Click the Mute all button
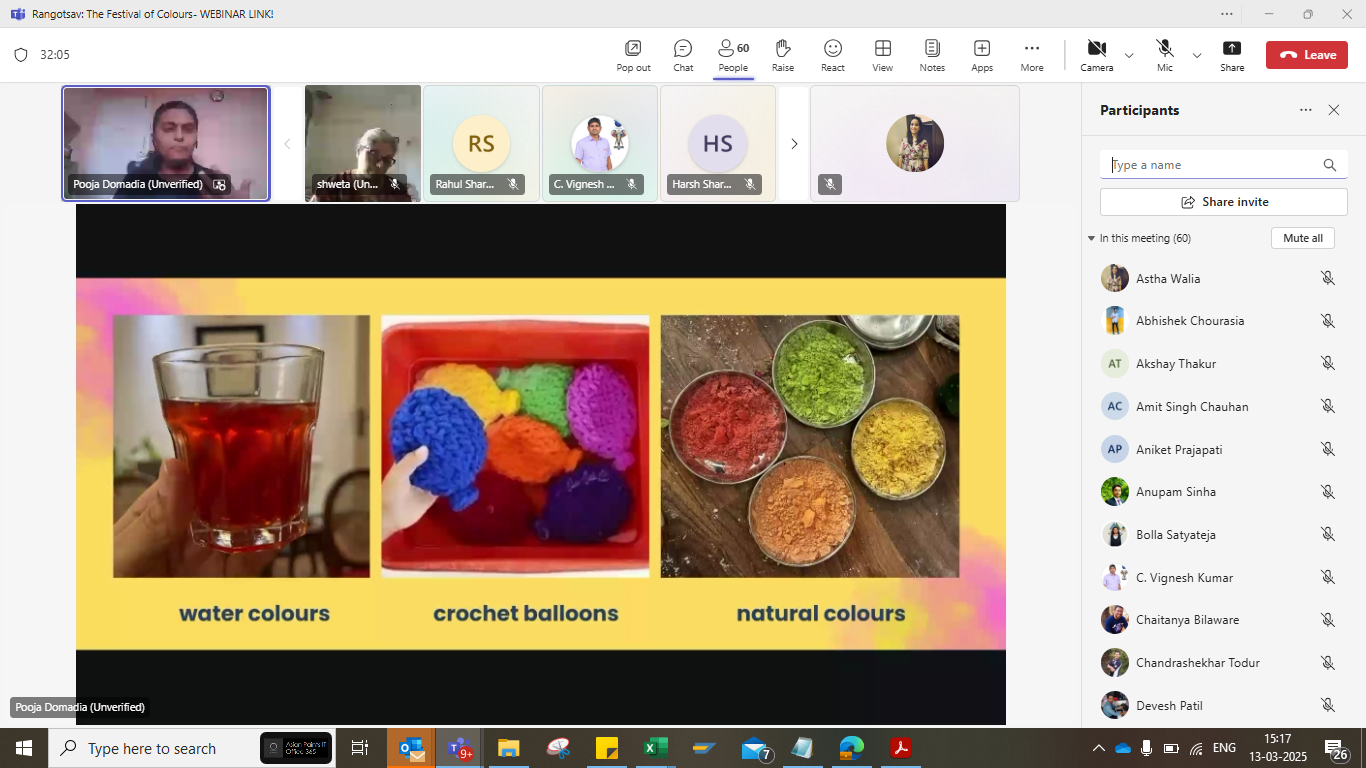Image resolution: width=1366 pixels, height=768 pixels. coord(1302,238)
